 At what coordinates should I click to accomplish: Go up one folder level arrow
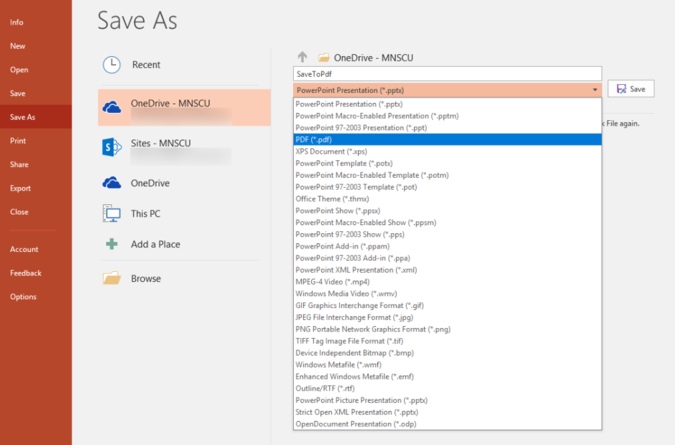[x=302, y=57]
